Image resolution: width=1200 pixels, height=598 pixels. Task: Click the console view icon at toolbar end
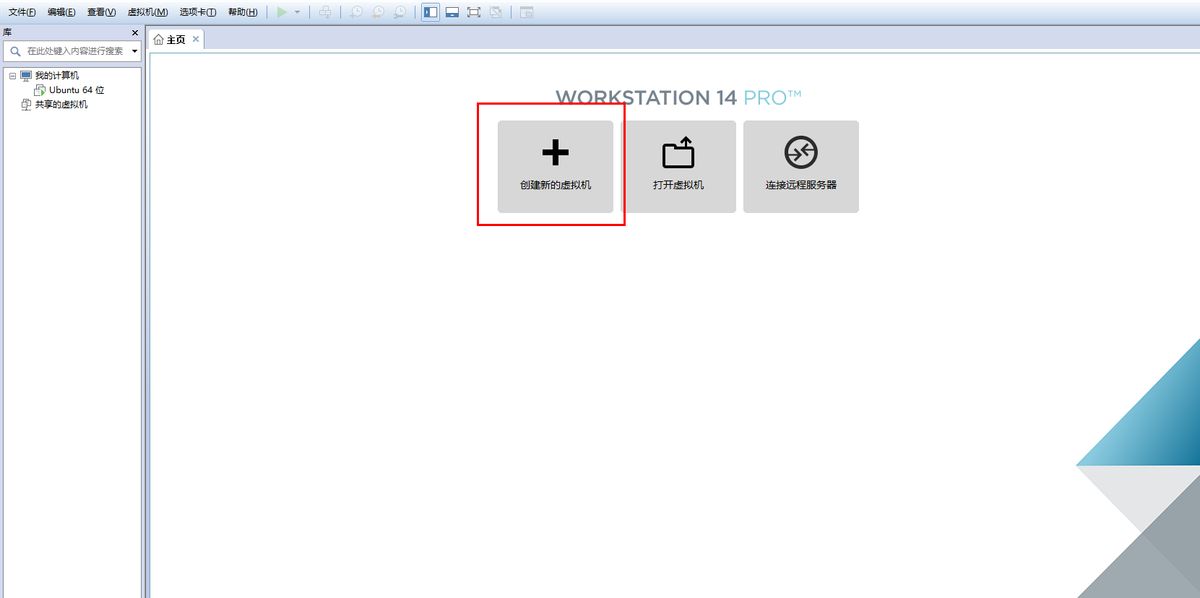click(x=527, y=12)
